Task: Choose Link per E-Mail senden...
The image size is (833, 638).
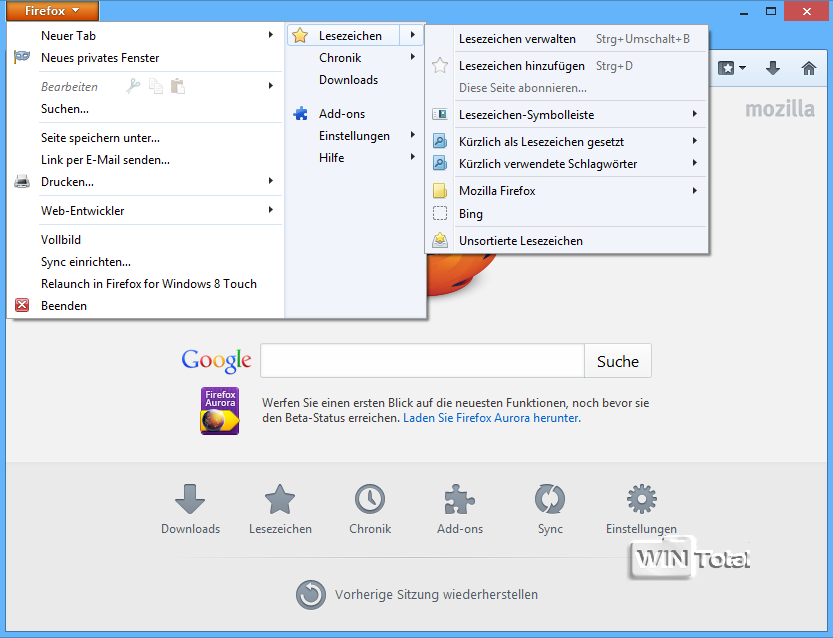Action: (x=105, y=160)
